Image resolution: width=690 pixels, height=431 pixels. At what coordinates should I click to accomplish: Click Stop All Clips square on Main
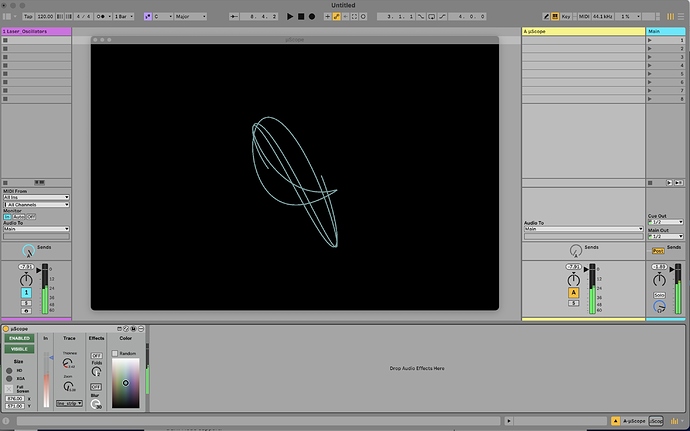(650, 183)
